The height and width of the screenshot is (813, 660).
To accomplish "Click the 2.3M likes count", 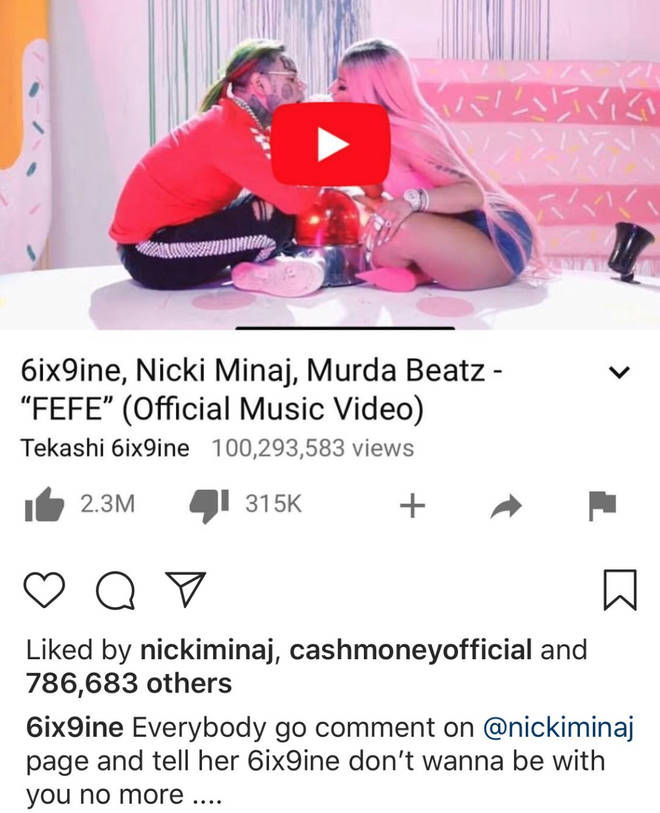I will pyautogui.click(x=107, y=504).
